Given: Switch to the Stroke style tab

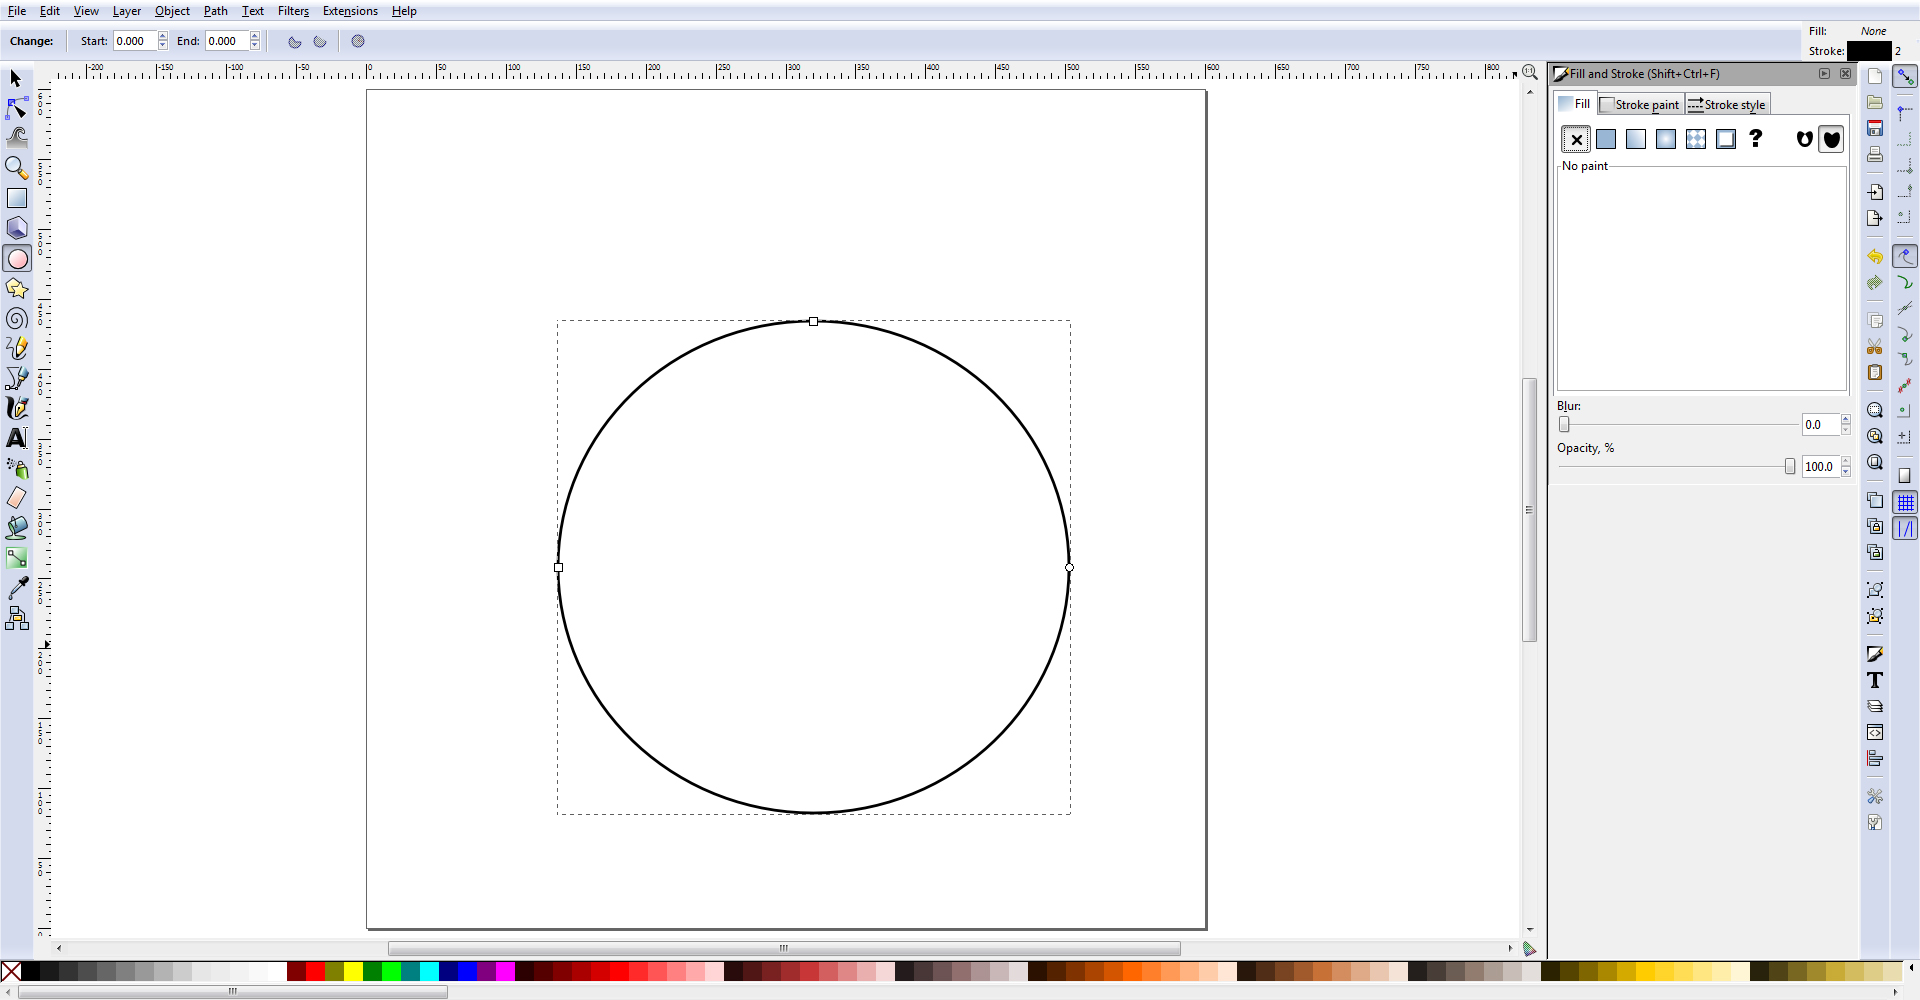Looking at the screenshot, I should 1727,104.
